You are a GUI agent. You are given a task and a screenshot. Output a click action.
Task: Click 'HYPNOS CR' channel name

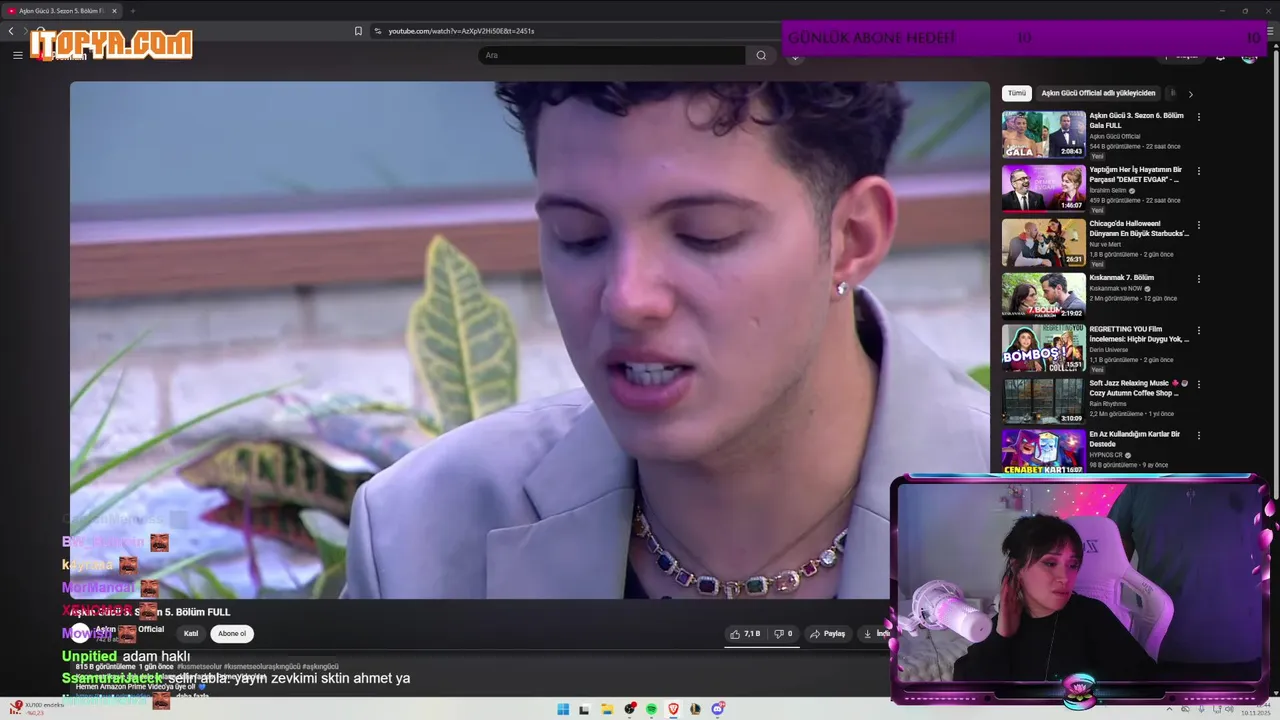coord(1106,455)
